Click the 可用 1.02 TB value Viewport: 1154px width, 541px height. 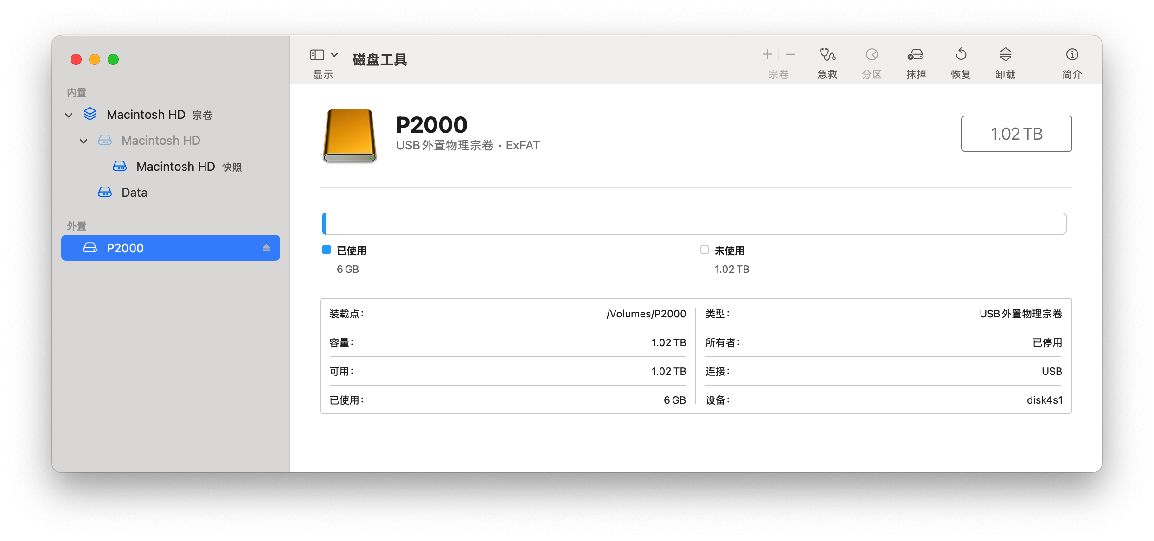tap(668, 372)
